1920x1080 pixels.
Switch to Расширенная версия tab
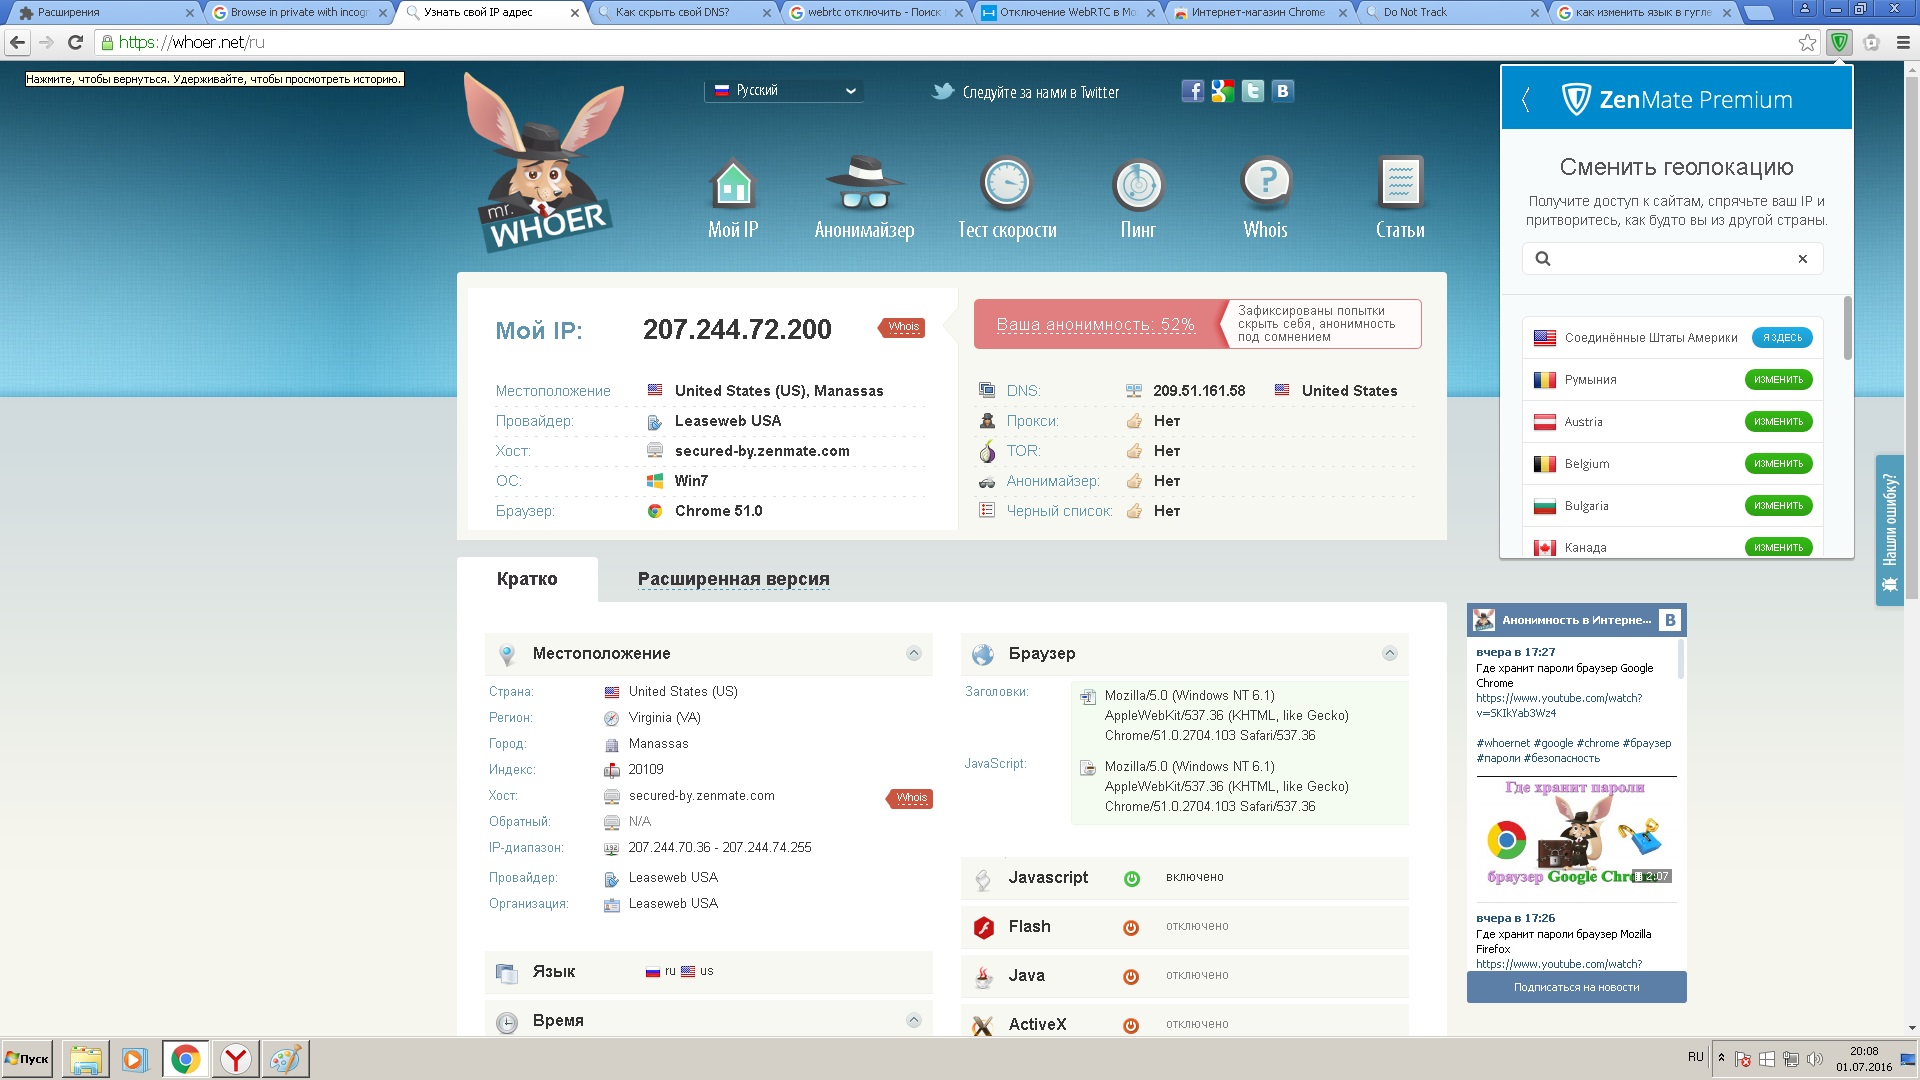point(733,579)
